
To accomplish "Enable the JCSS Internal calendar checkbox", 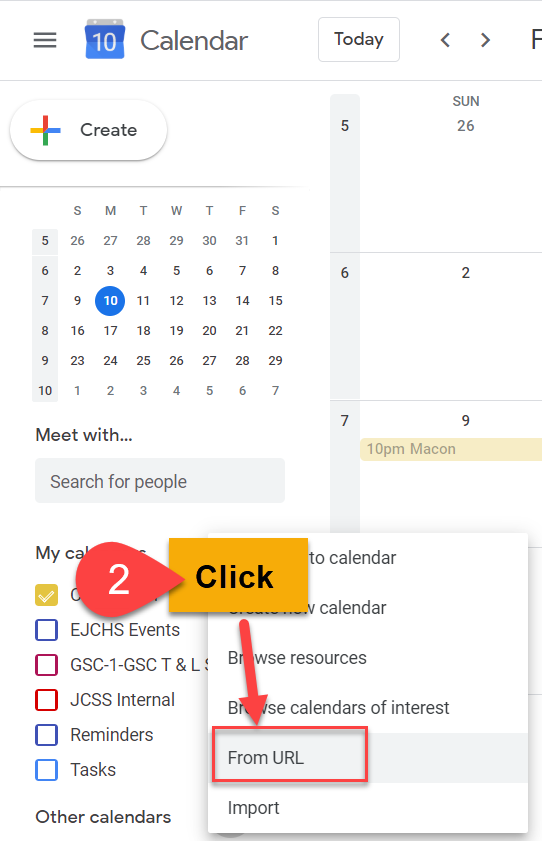I will click(47, 700).
